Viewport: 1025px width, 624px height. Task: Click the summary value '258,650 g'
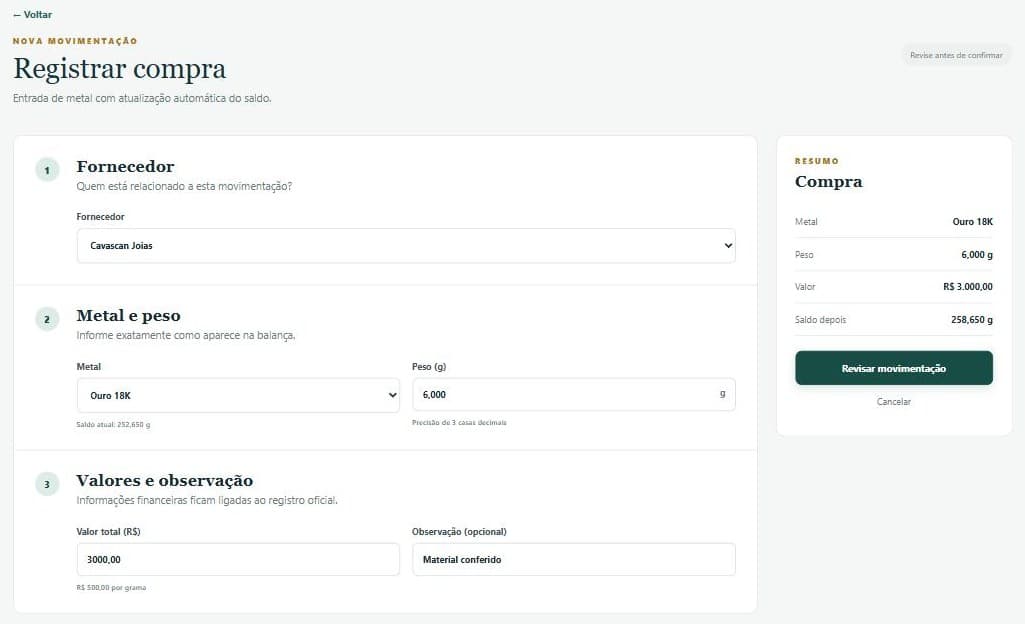[x=971, y=320]
